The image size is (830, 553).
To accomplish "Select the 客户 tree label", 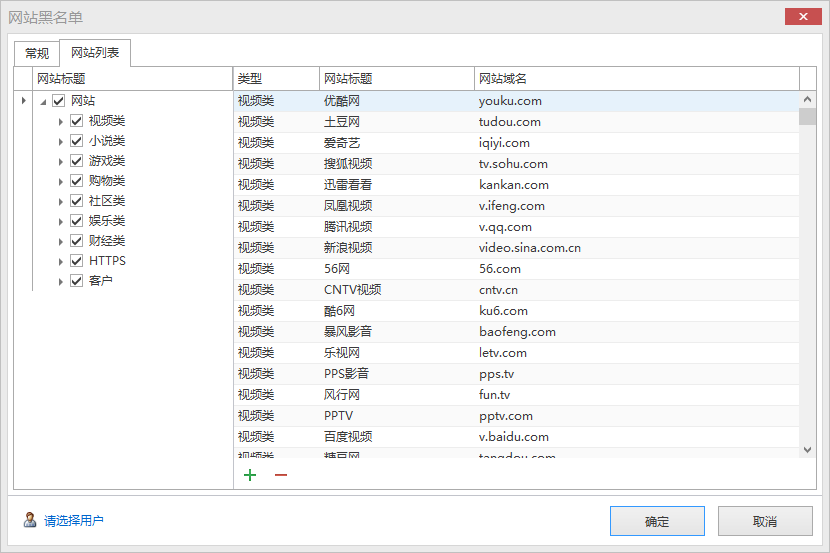I will 101,281.
